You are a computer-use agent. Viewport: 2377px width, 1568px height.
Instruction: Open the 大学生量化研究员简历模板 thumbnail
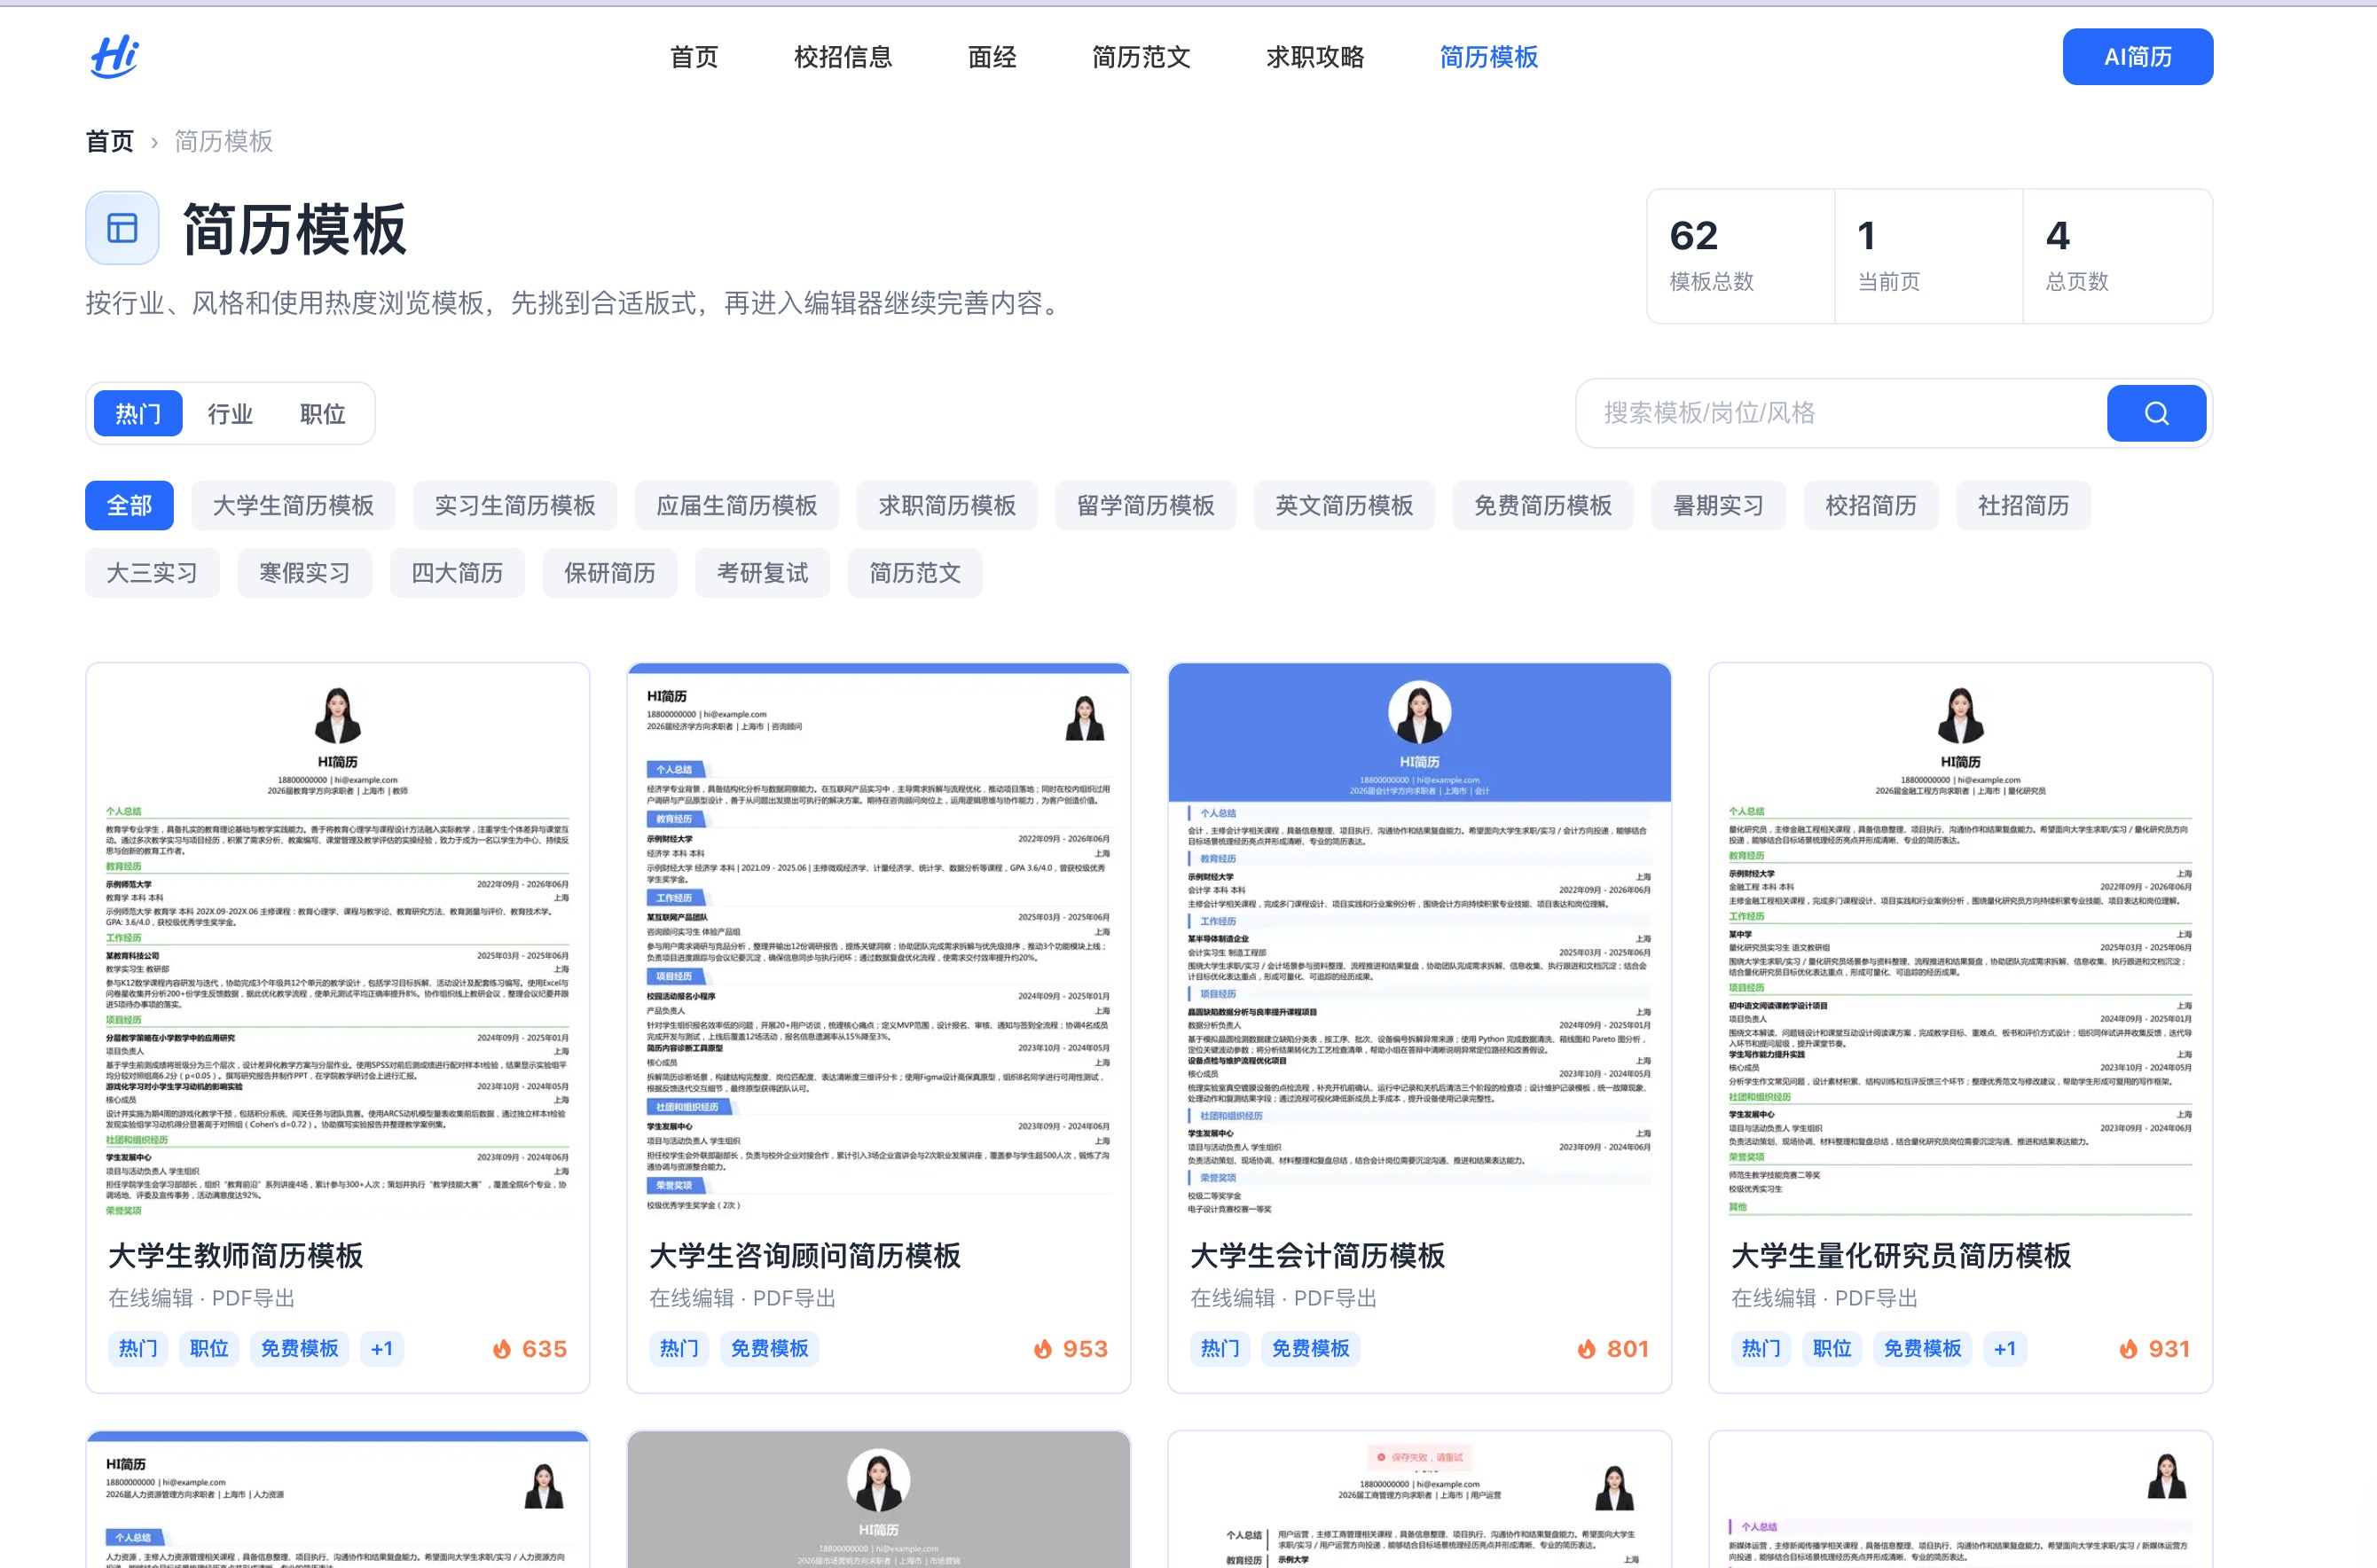coord(1961,940)
